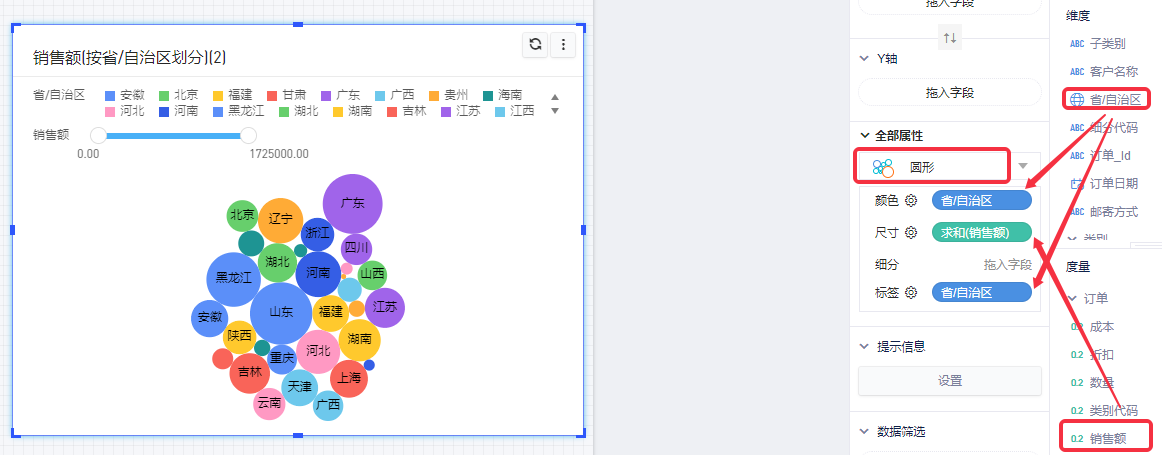Click the calendar icon beside 订单日期 field
This screenshot has width=1162, height=455.
point(1077,184)
